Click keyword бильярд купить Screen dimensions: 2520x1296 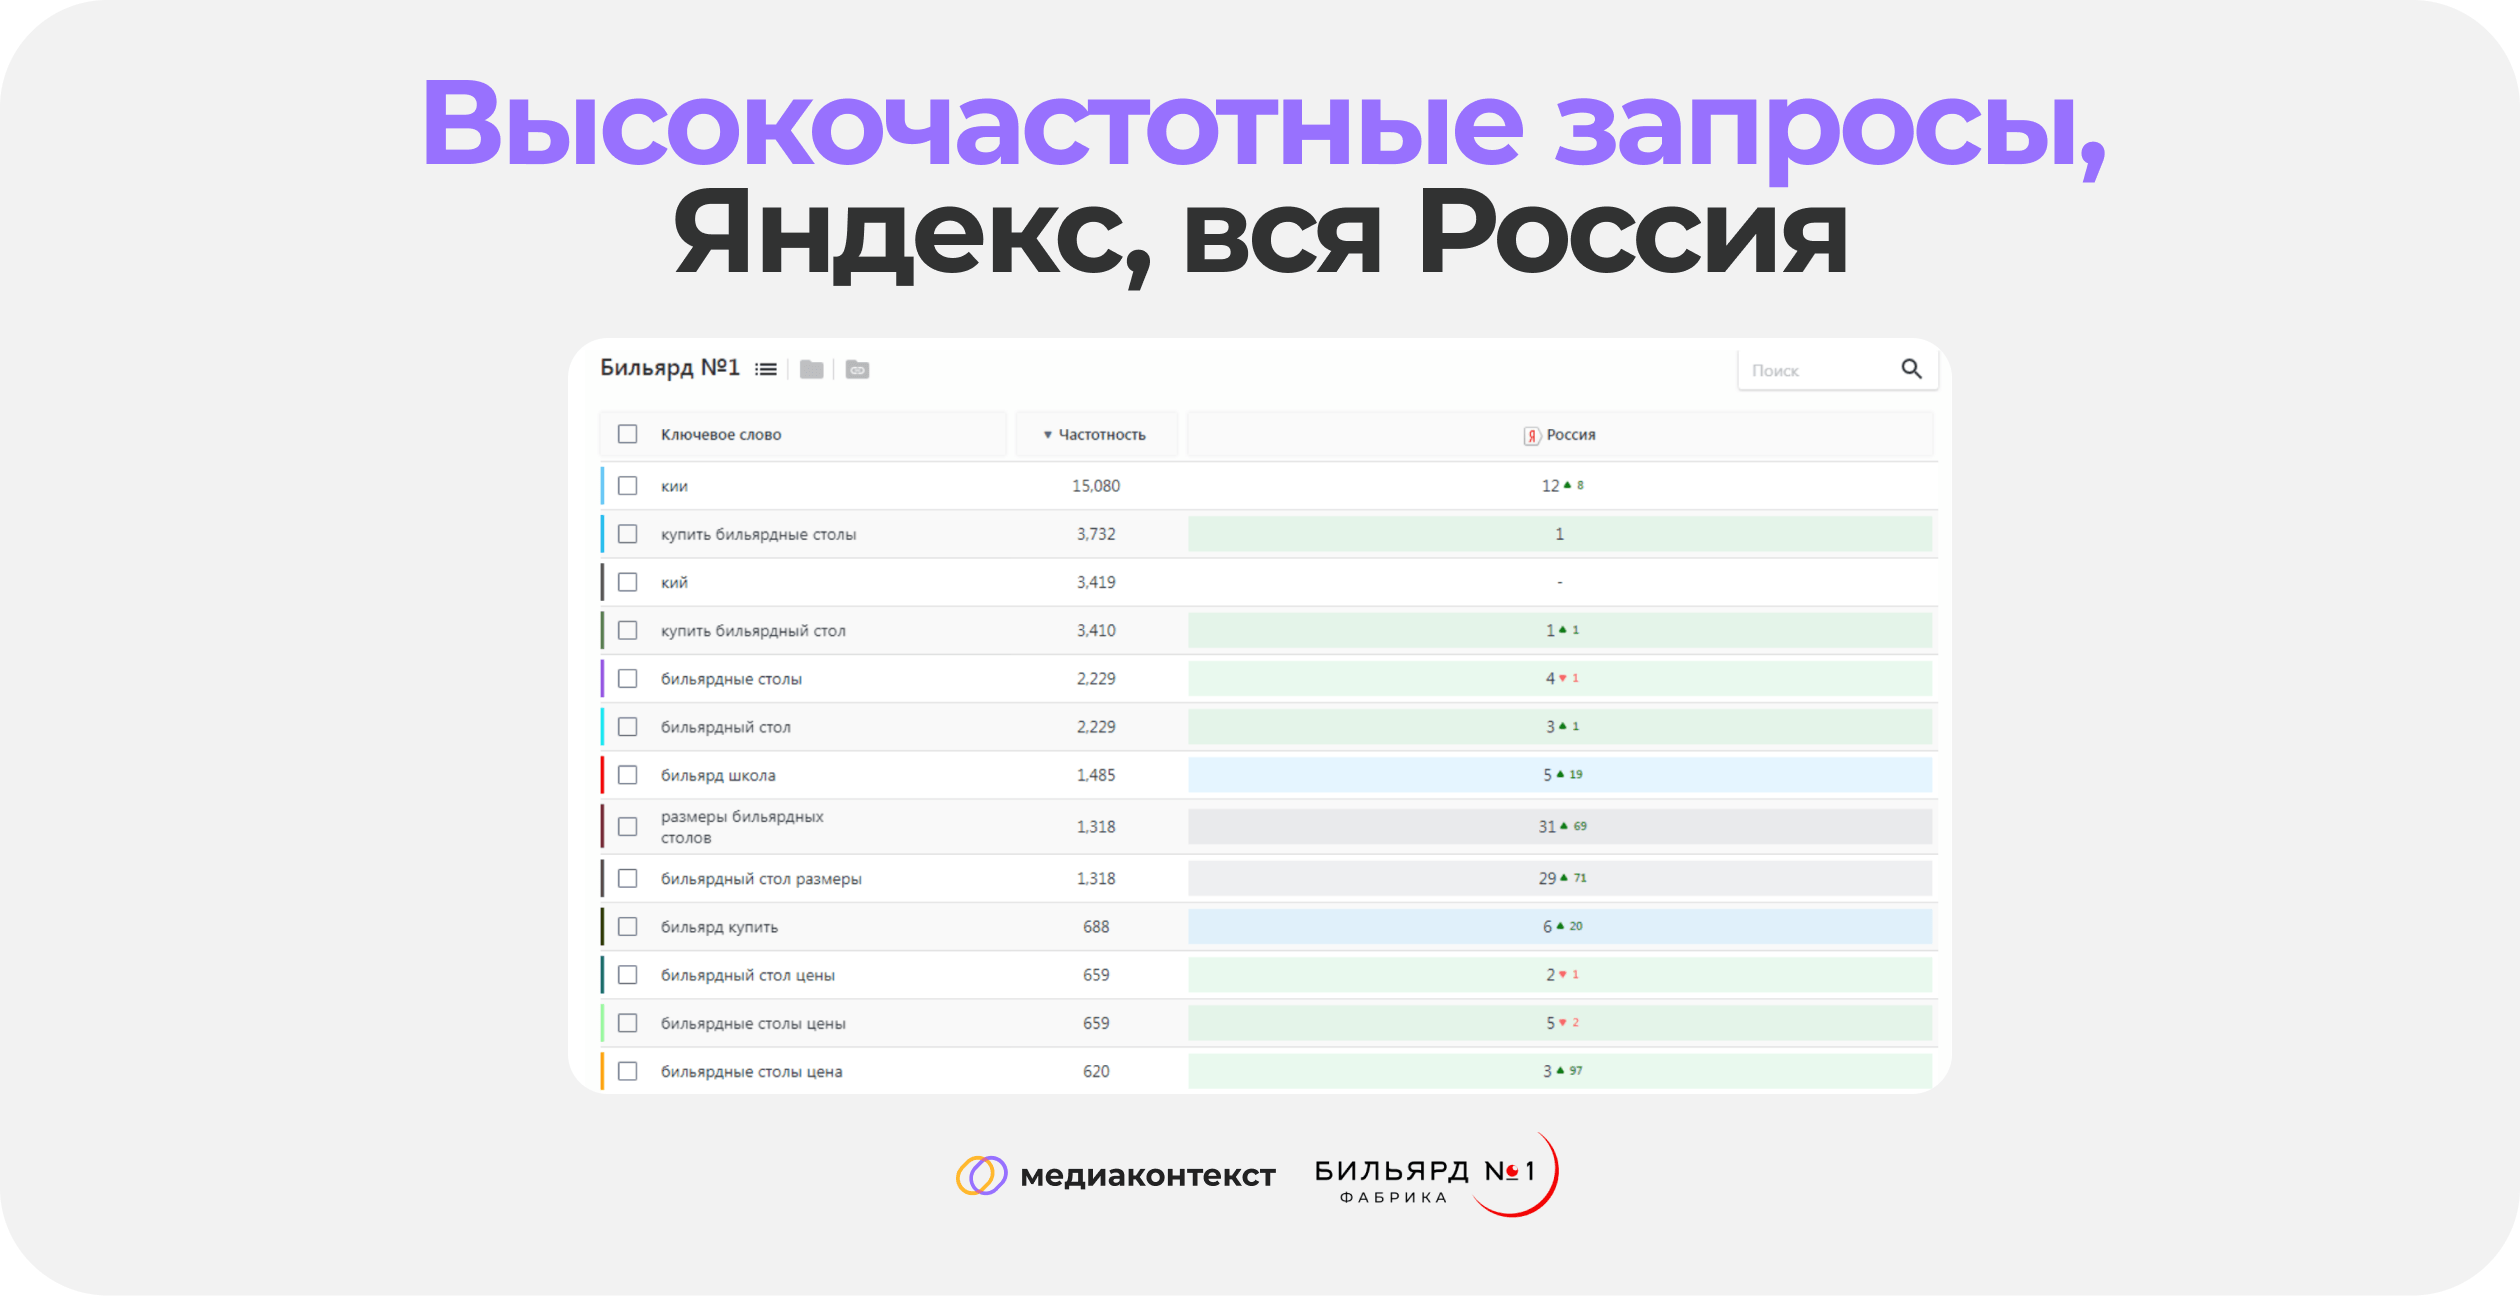[x=719, y=928]
